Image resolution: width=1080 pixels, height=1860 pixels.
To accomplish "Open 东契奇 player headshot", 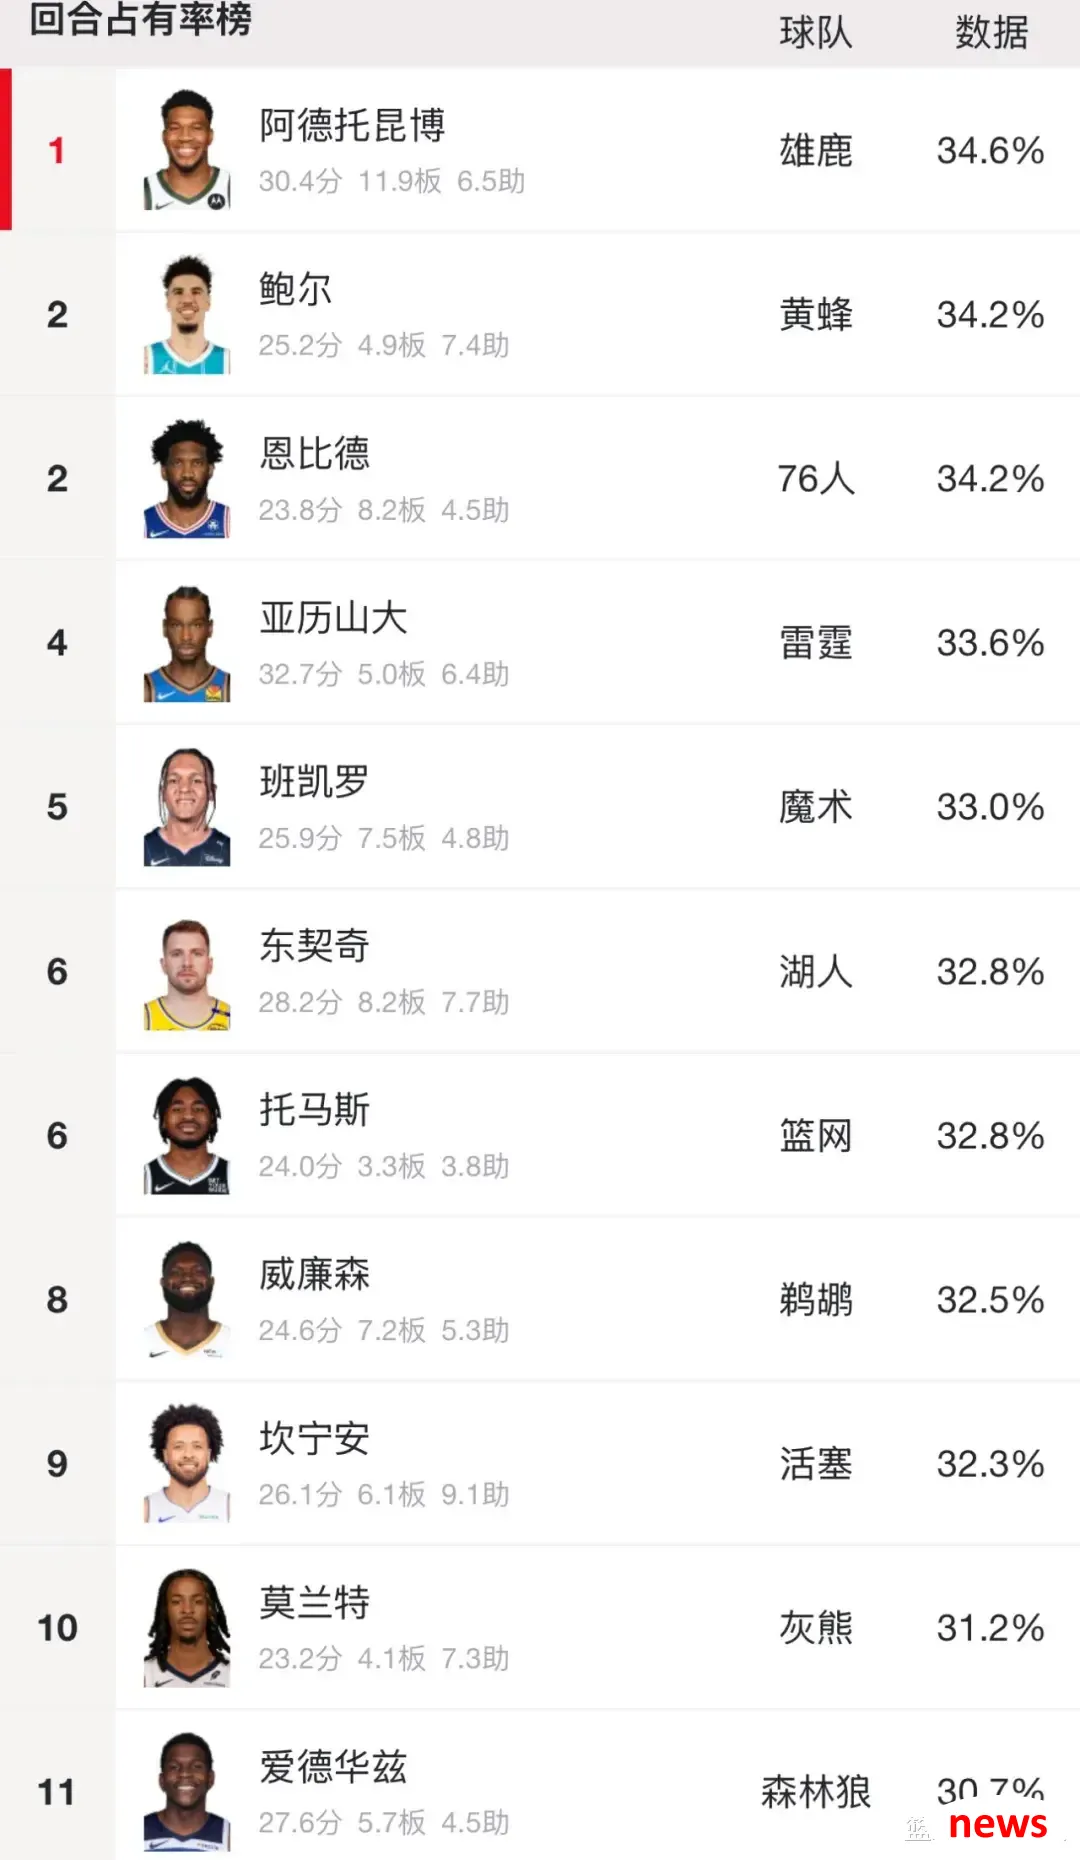I will click(187, 971).
